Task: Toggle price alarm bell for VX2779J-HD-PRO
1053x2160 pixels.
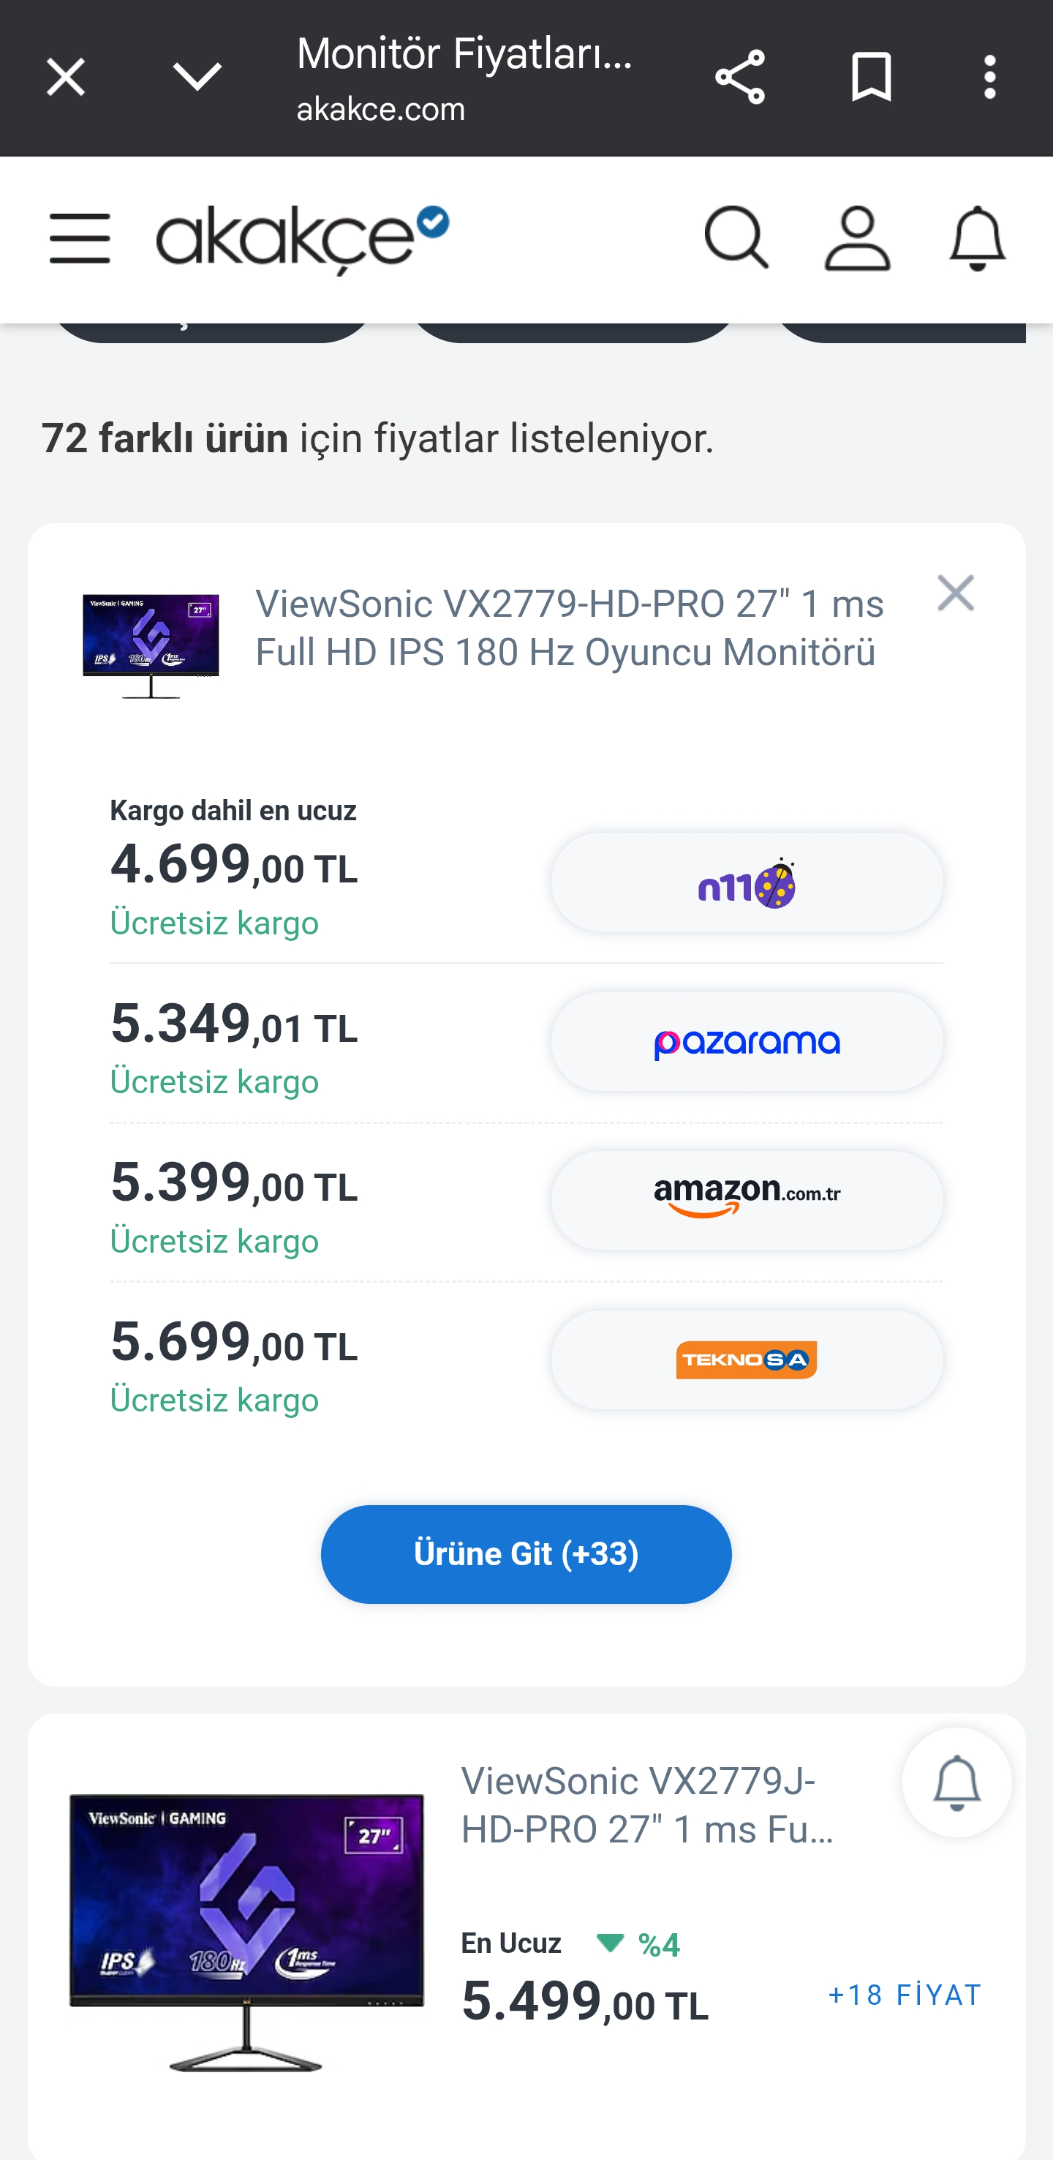Action: tap(957, 1783)
